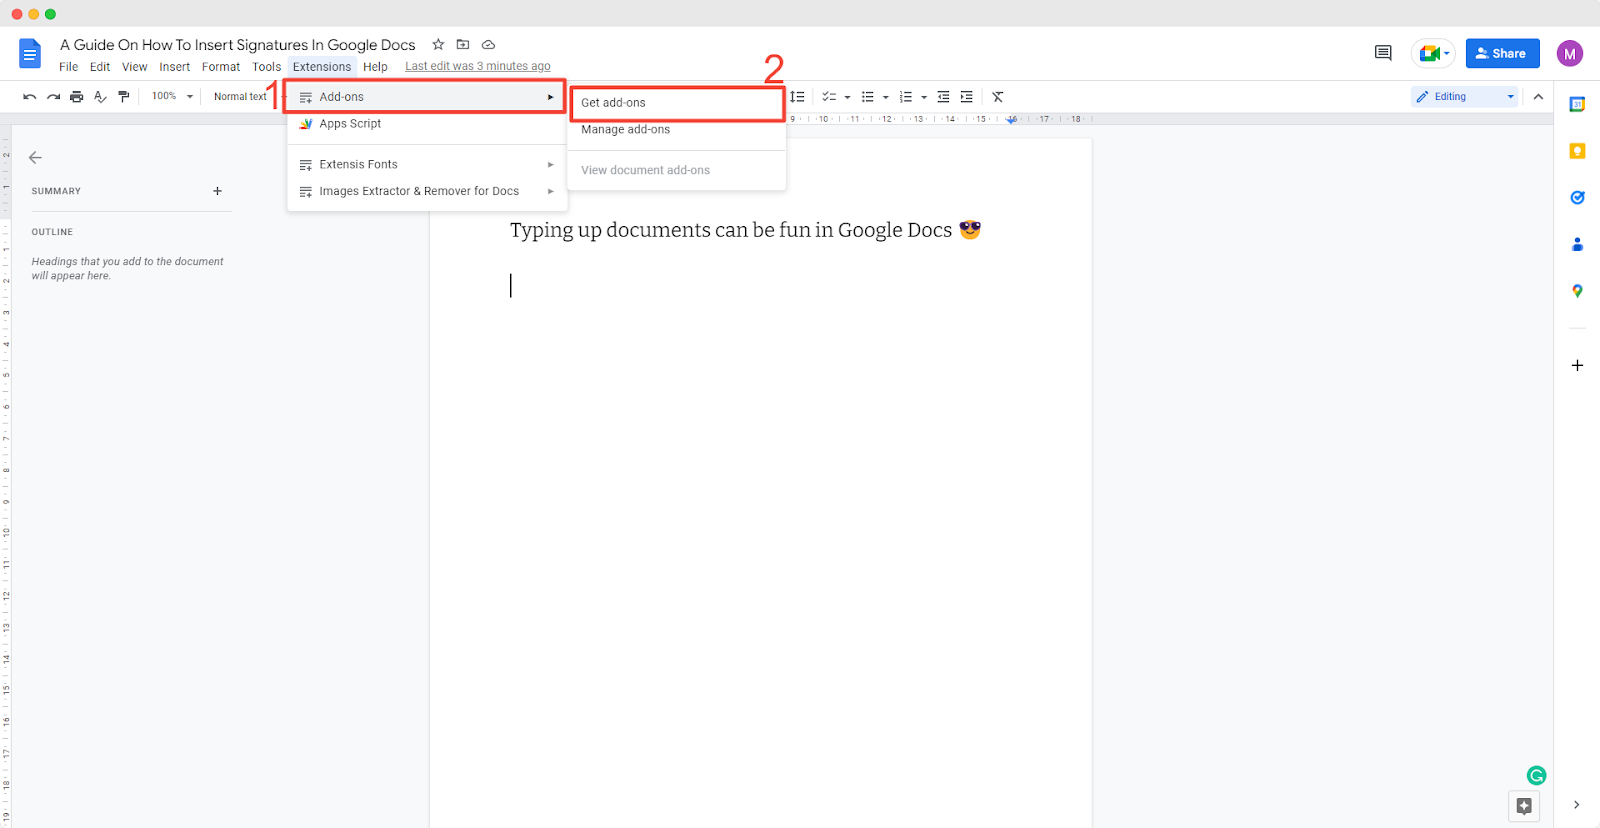Click the Google Docs home logo
This screenshot has width=1600, height=828.
pos(30,53)
